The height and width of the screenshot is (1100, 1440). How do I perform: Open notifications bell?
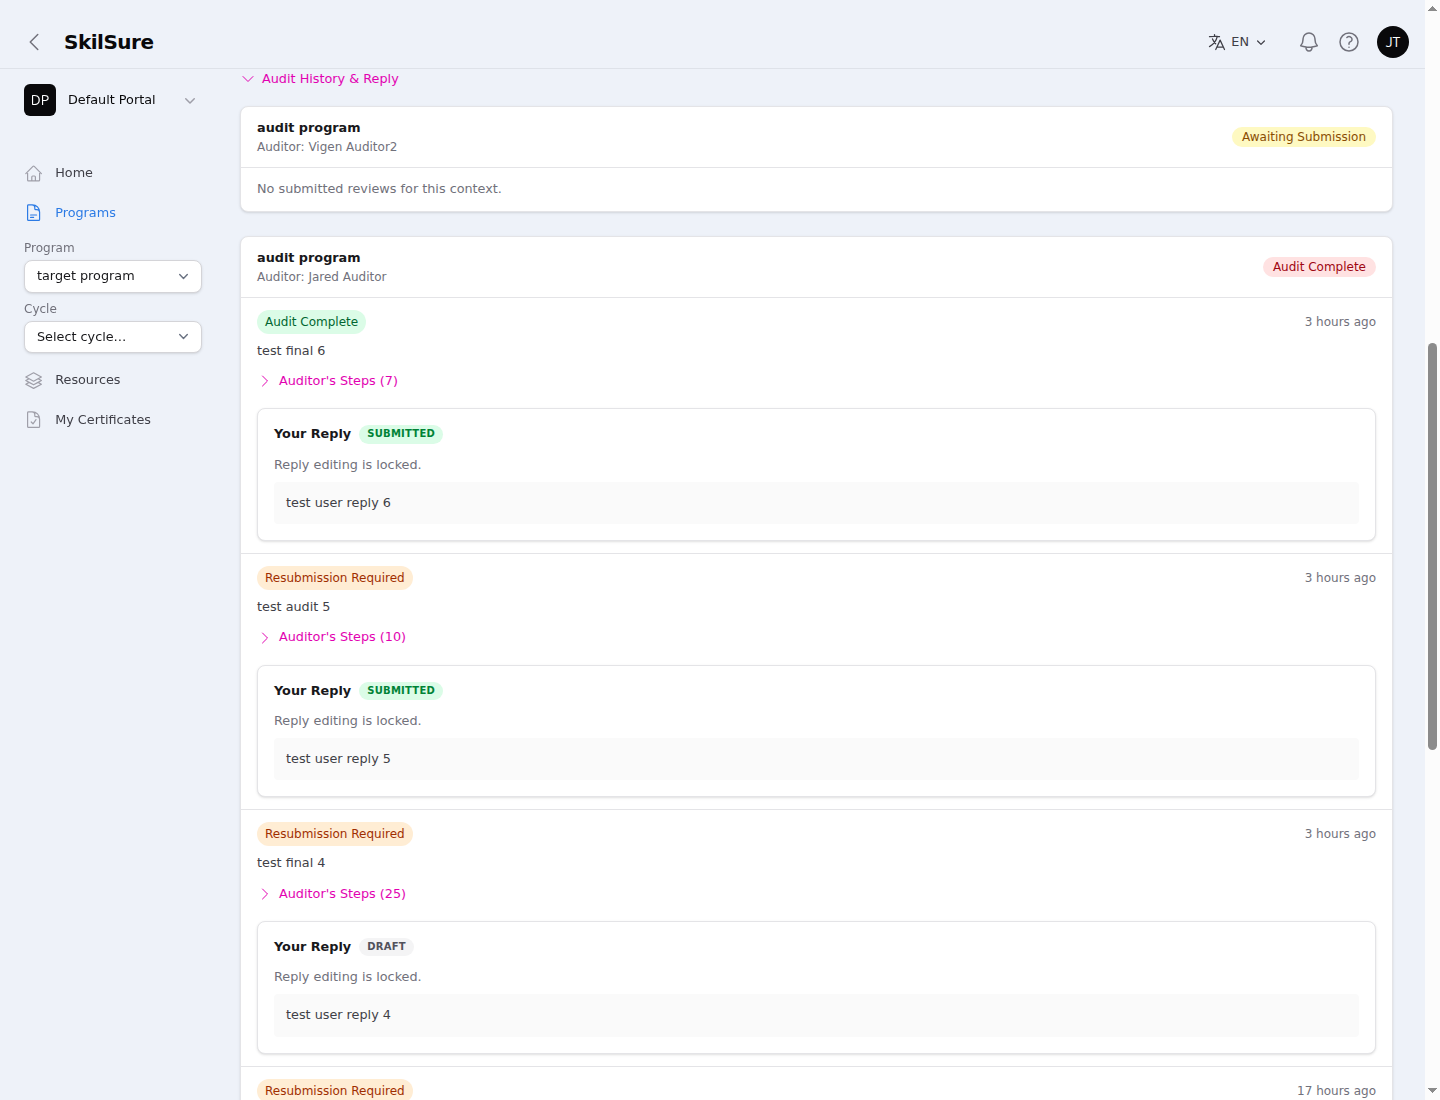click(x=1308, y=42)
